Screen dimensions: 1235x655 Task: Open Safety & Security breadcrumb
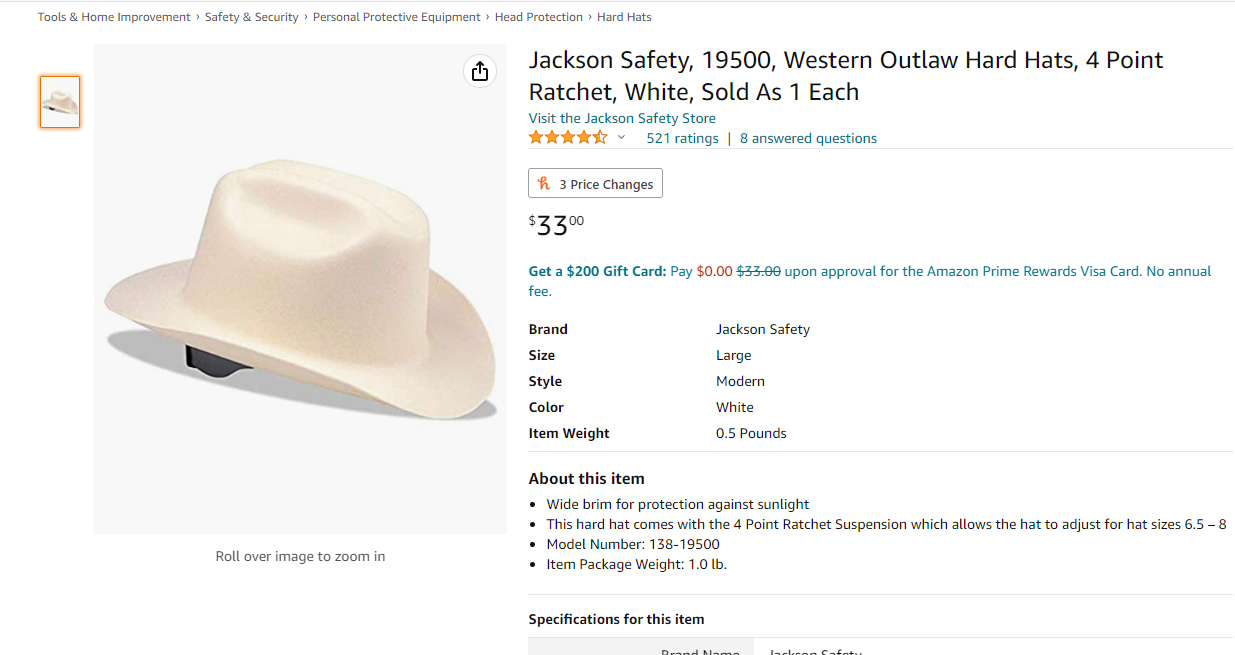coord(252,17)
